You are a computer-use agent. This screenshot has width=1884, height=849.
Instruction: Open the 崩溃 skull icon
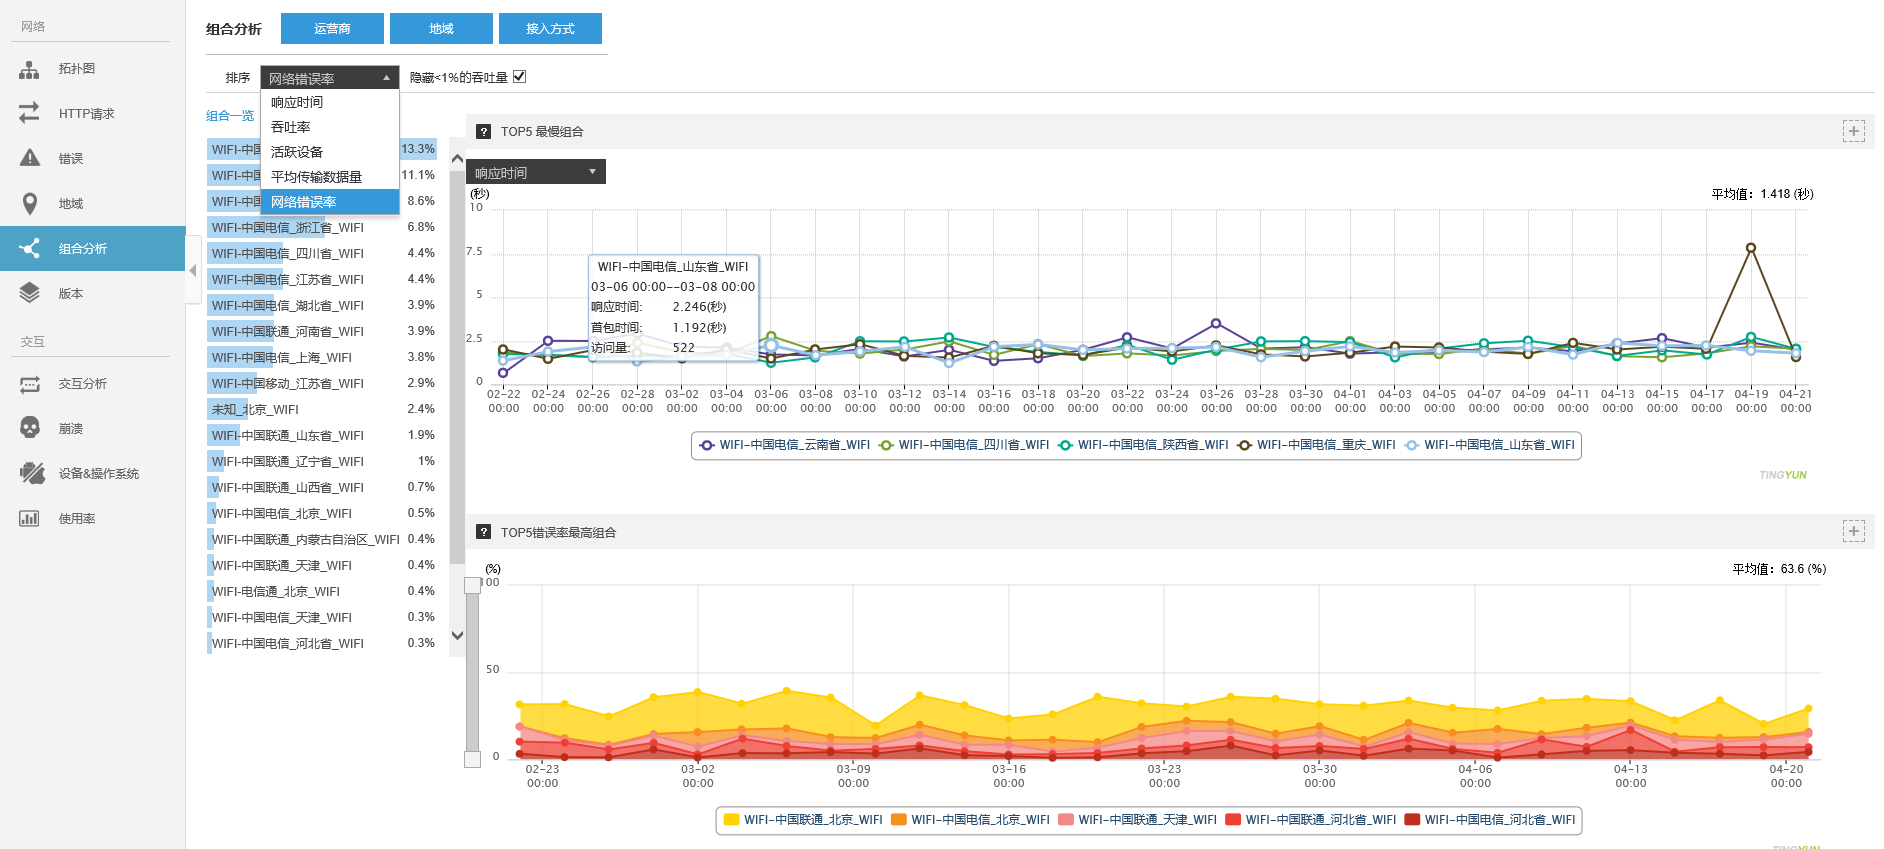tap(30, 428)
